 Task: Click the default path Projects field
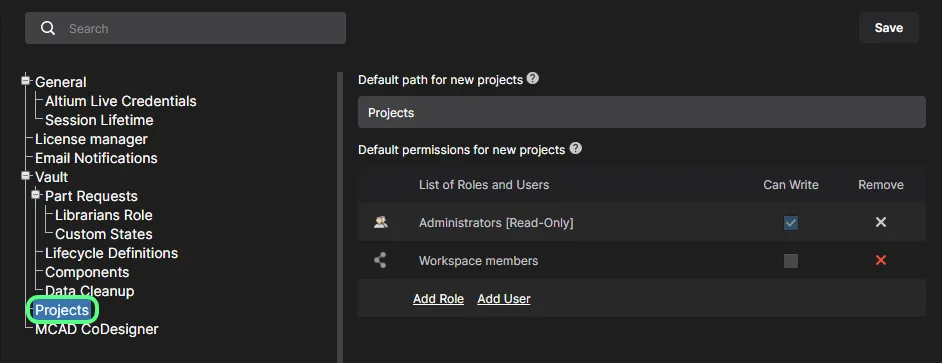click(x=642, y=112)
